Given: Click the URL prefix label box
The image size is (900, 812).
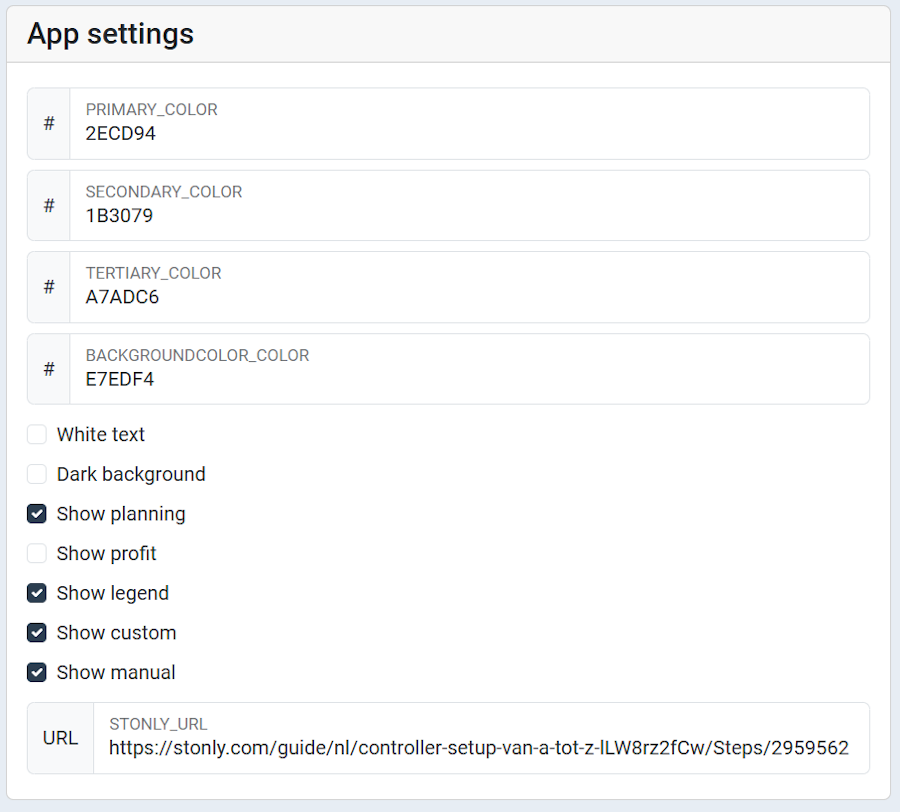Looking at the screenshot, I should point(61,739).
